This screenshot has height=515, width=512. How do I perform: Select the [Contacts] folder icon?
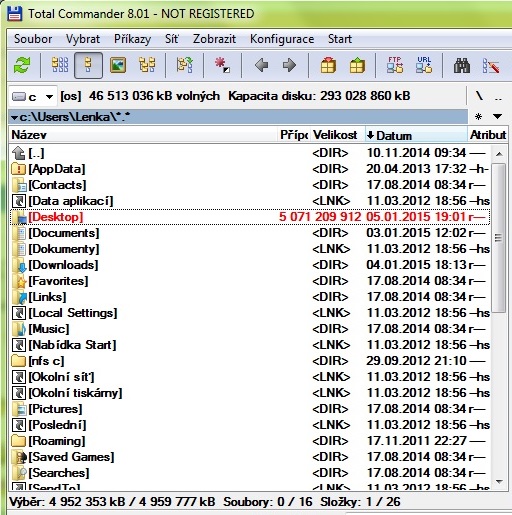click(x=19, y=185)
